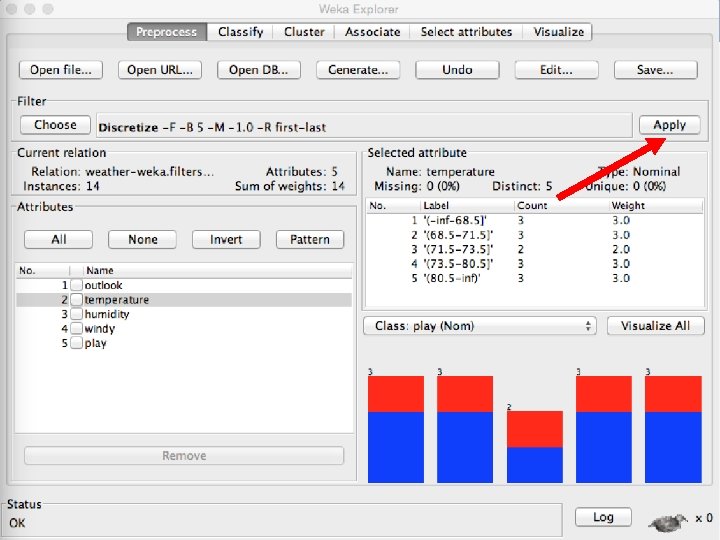Click the Pattern button
Screen dimensions: 720x540
point(310,240)
